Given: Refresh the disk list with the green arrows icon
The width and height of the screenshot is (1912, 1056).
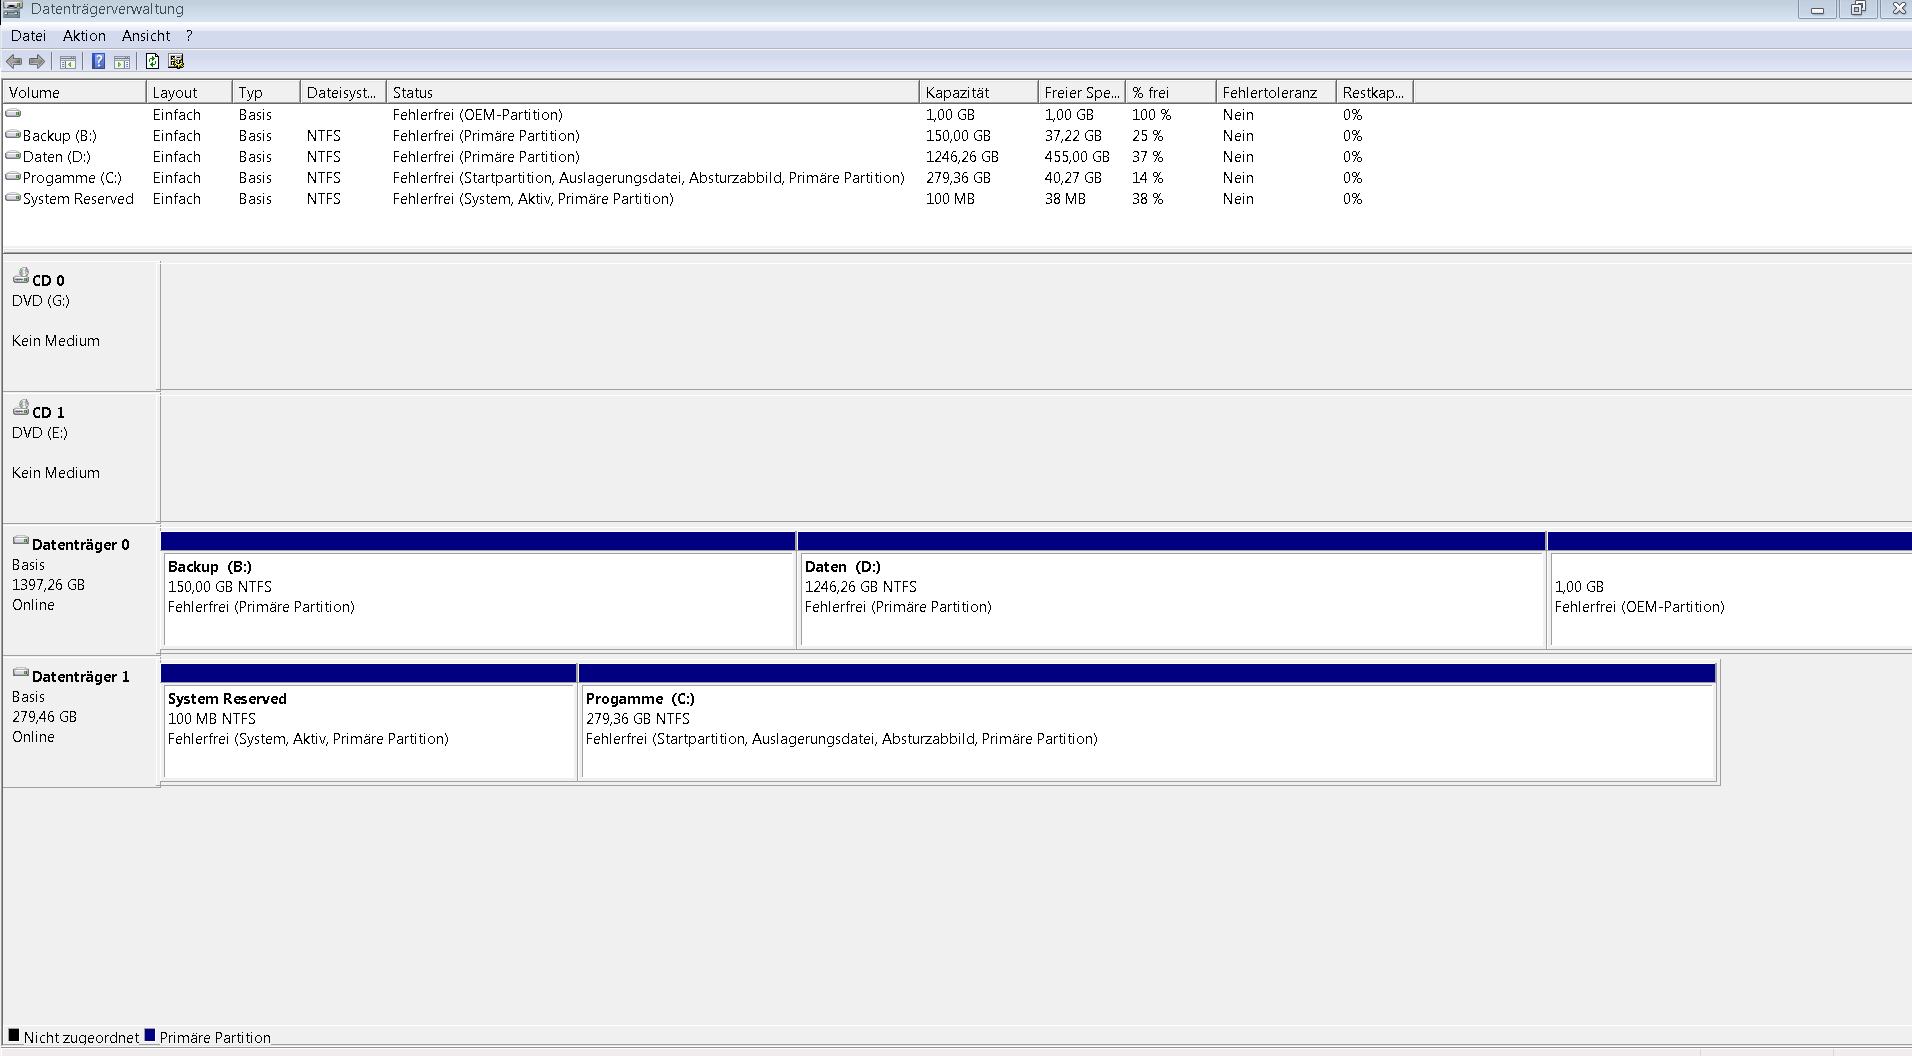Looking at the screenshot, I should pyautogui.click(x=152, y=61).
